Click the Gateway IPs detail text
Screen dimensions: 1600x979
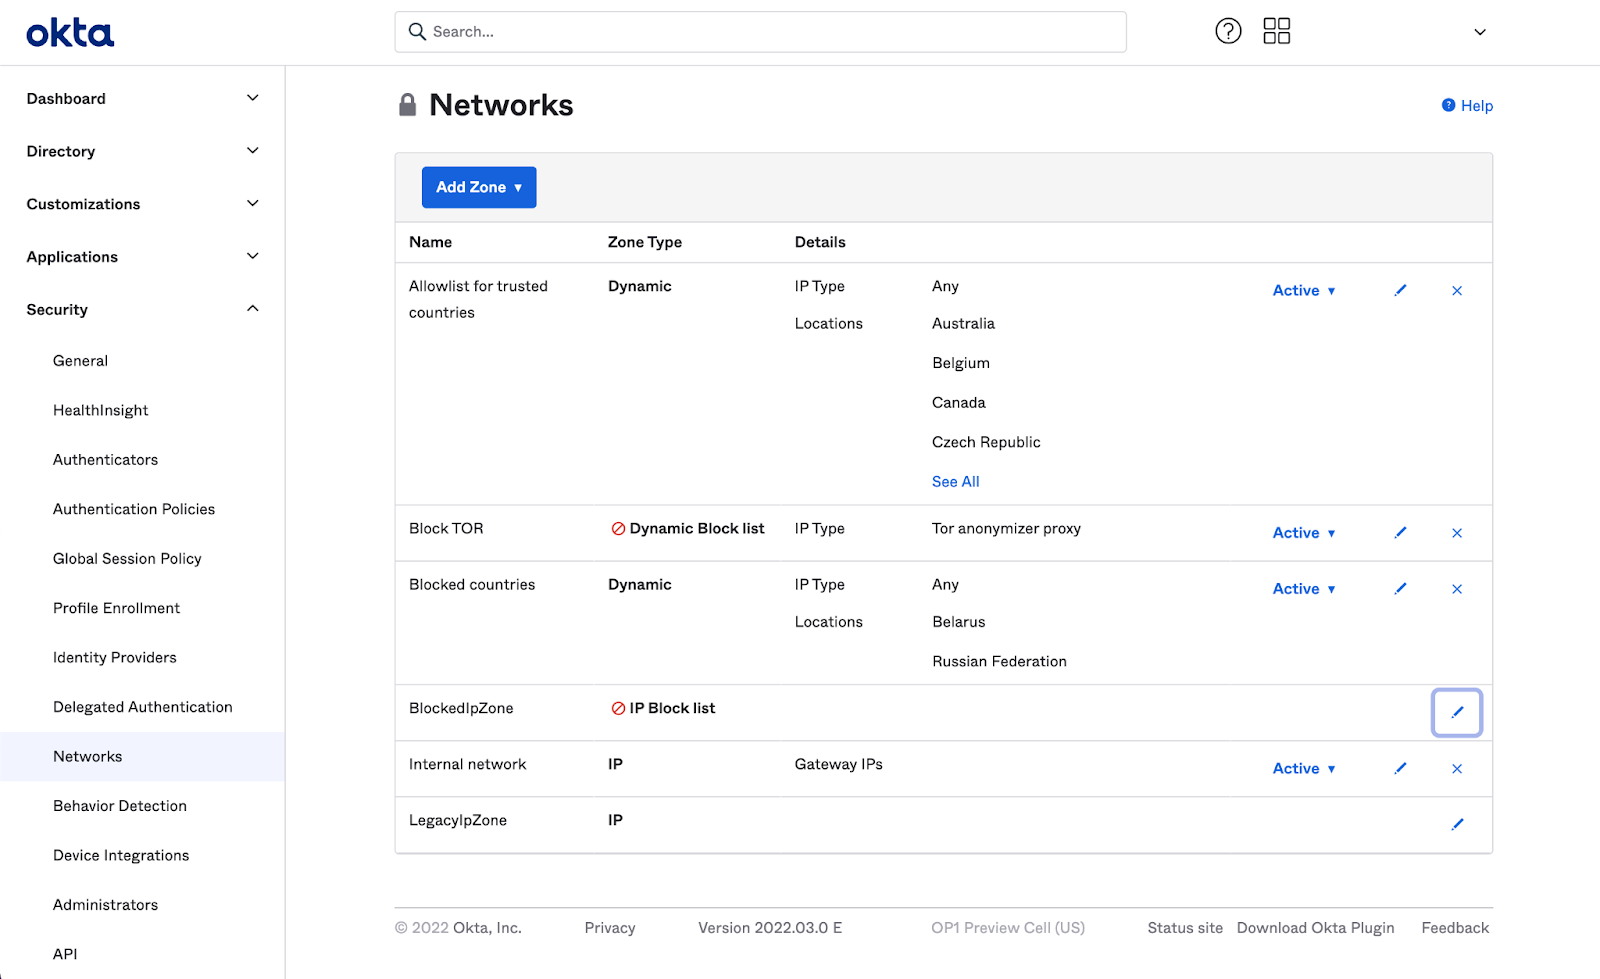point(838,764)
